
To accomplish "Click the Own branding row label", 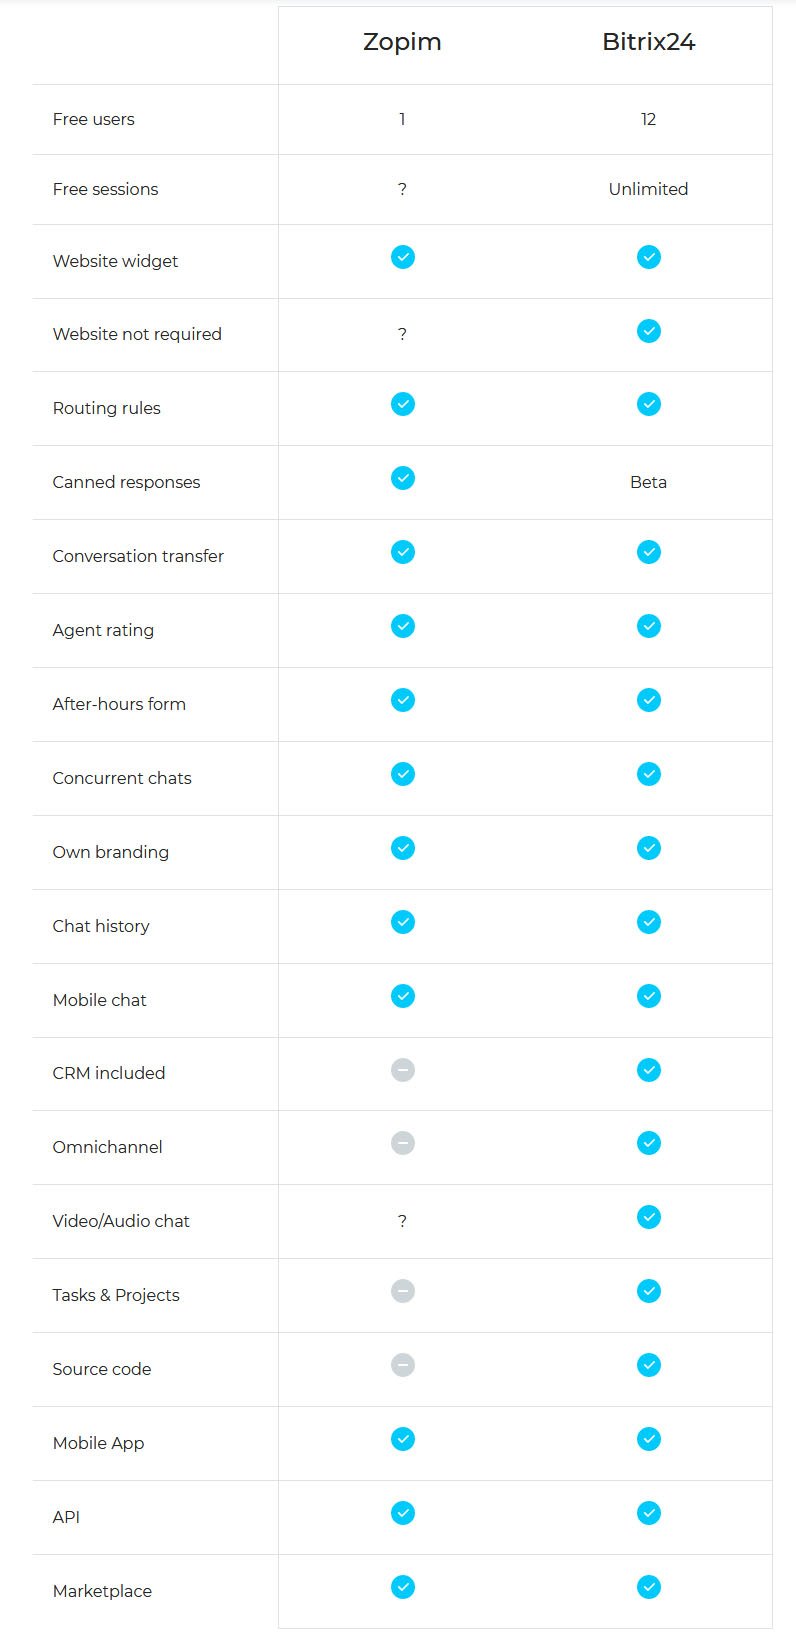I will (110, 852).
